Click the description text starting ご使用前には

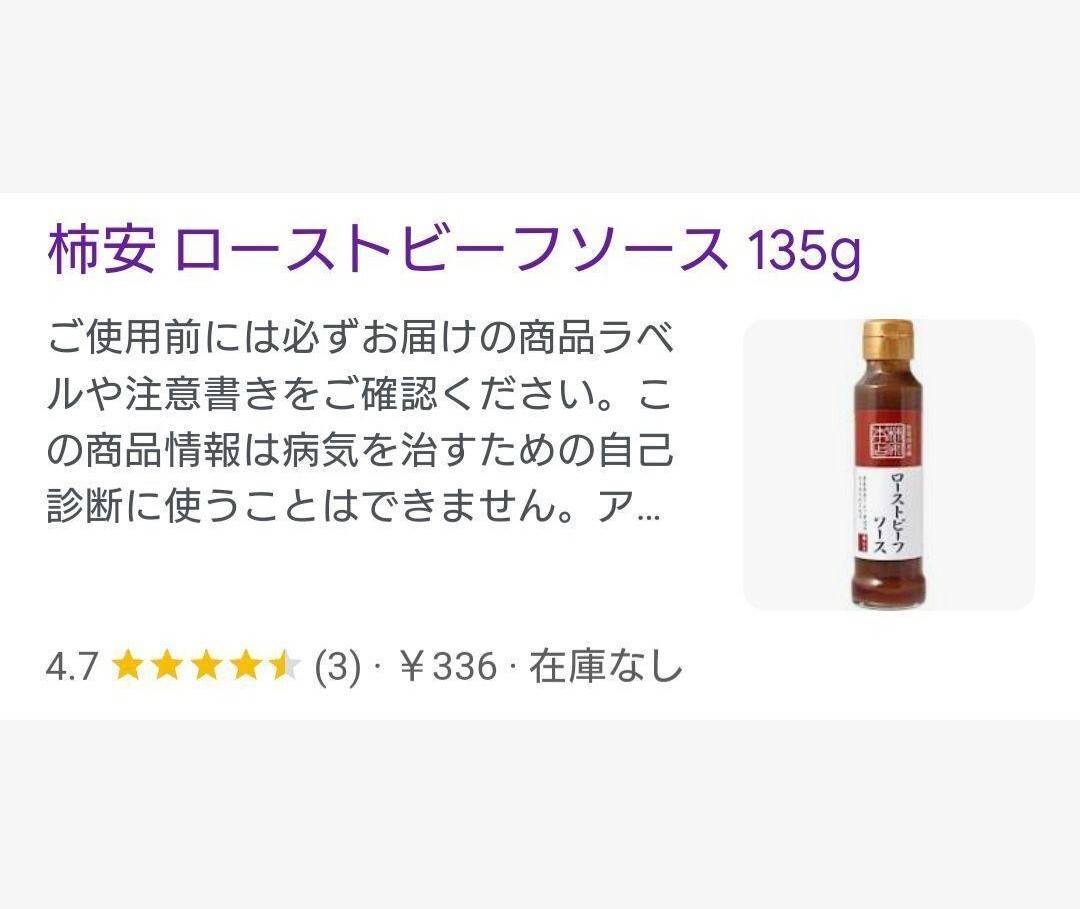pos(360,422)
